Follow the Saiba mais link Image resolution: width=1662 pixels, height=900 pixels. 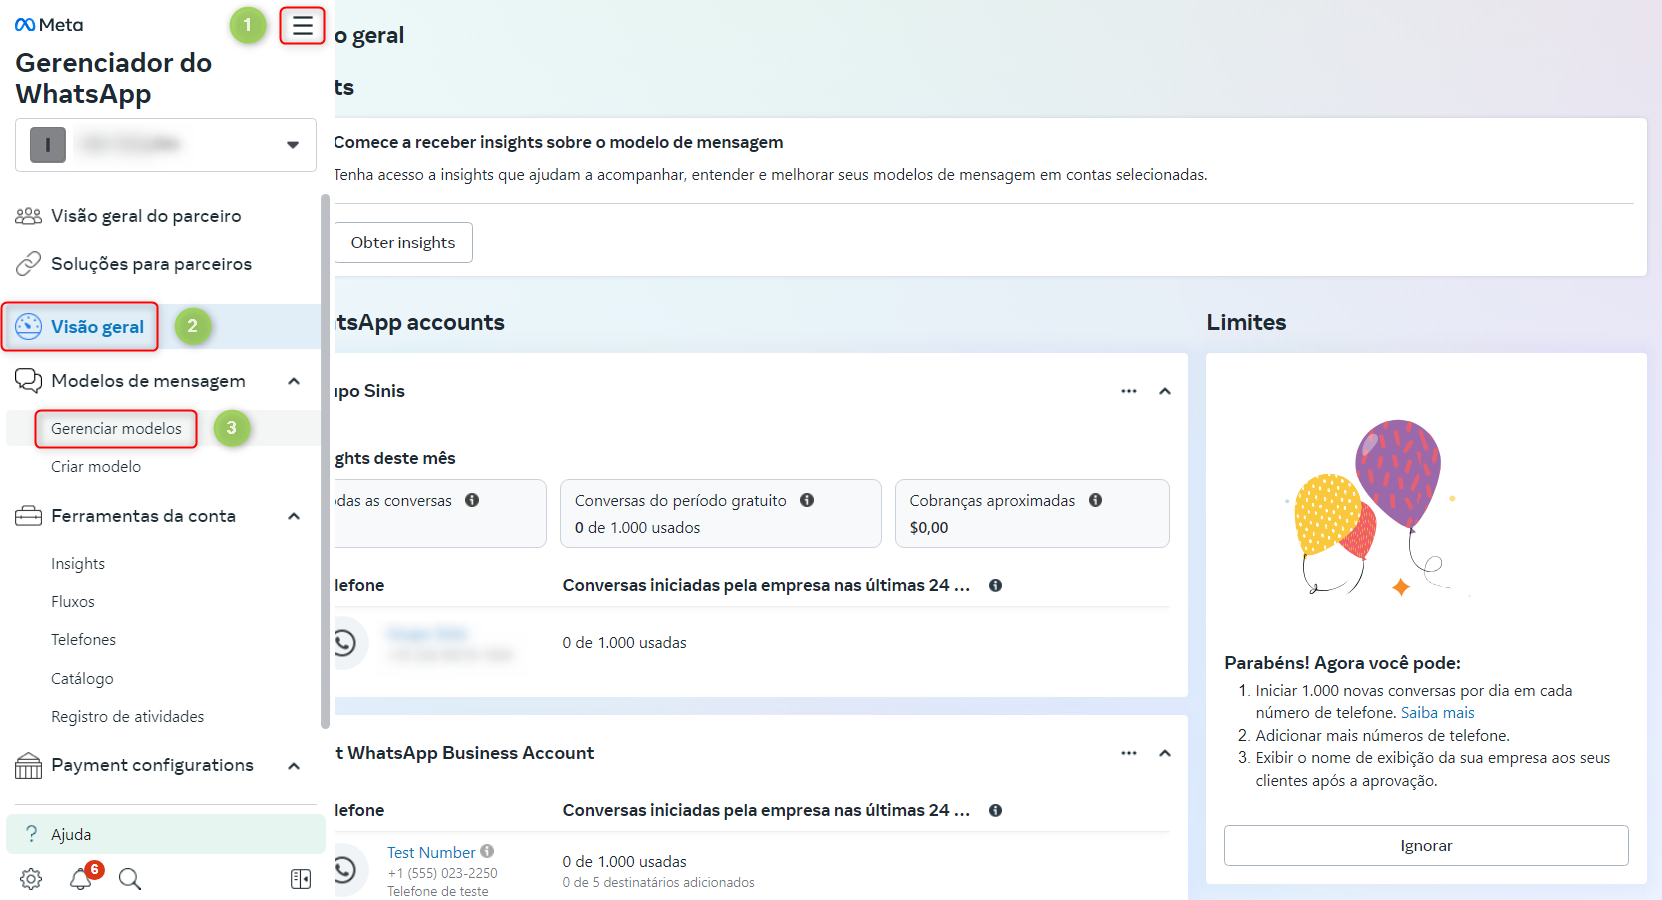(x=1437, y=713)
